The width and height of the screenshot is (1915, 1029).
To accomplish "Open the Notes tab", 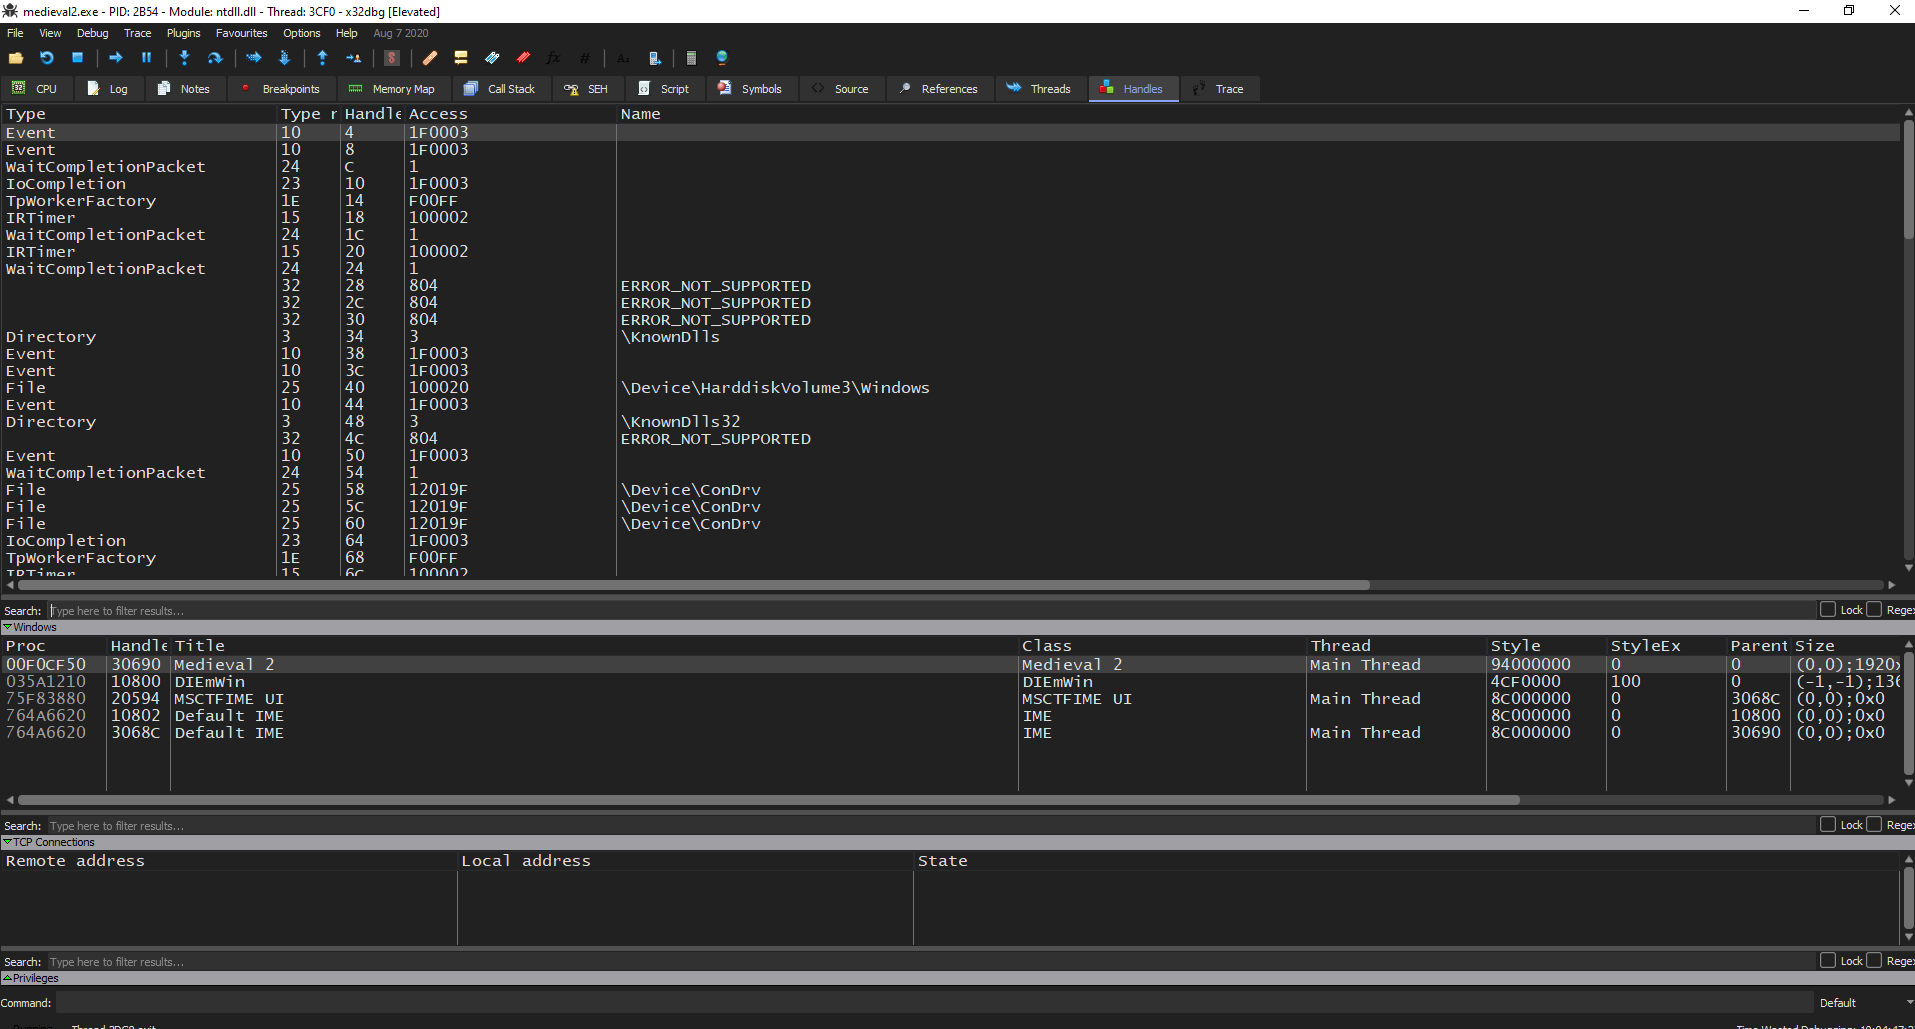I will point(184,89).
